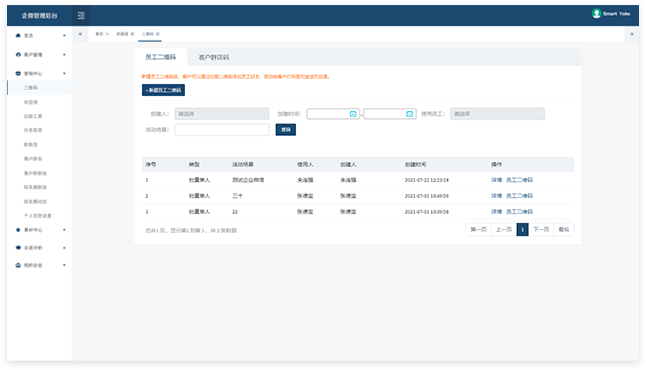
Task: Click the 创建时间 column header
Action: click(415, 164)
